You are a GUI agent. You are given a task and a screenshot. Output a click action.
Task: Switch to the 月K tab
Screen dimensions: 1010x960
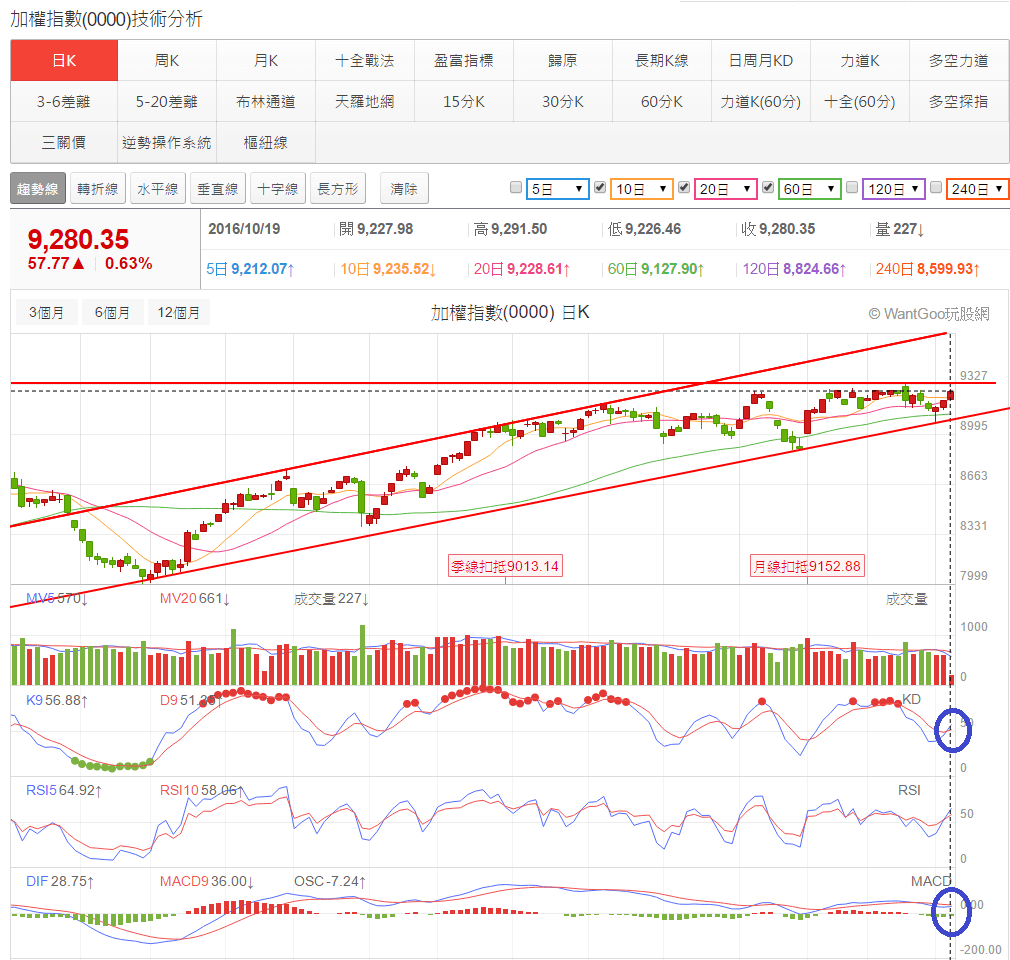click(264, 60)
